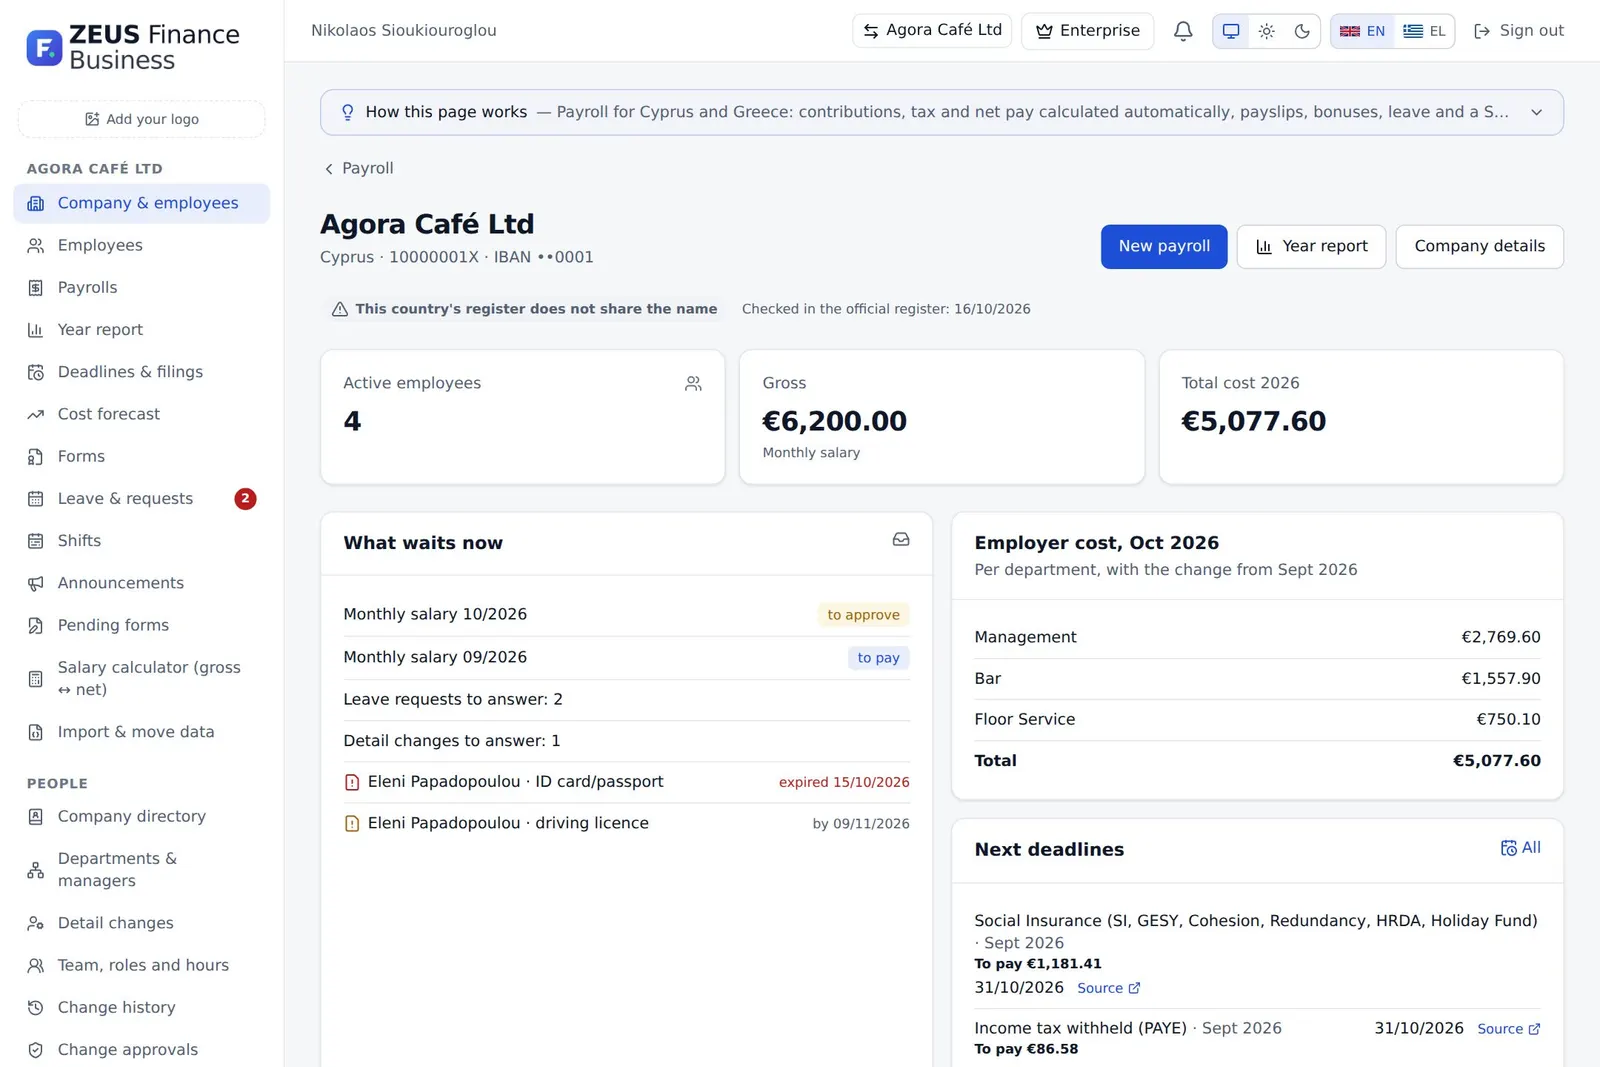
Task: Click the Total cost 2026 card
Action: (1361, 417)
